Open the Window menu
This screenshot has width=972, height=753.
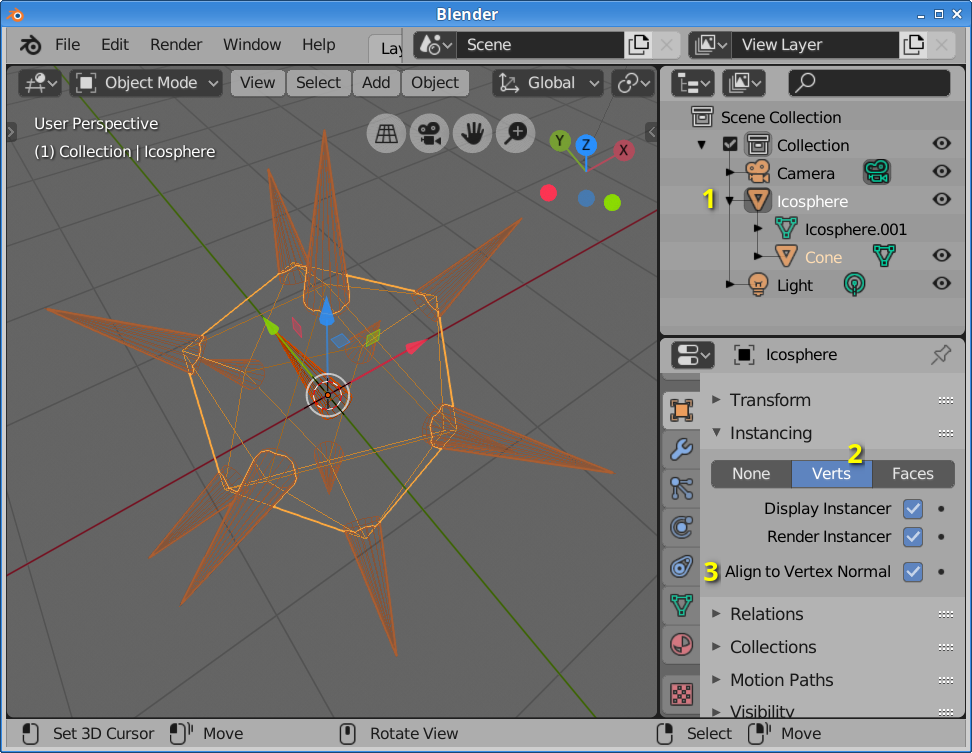coord(252,45)
